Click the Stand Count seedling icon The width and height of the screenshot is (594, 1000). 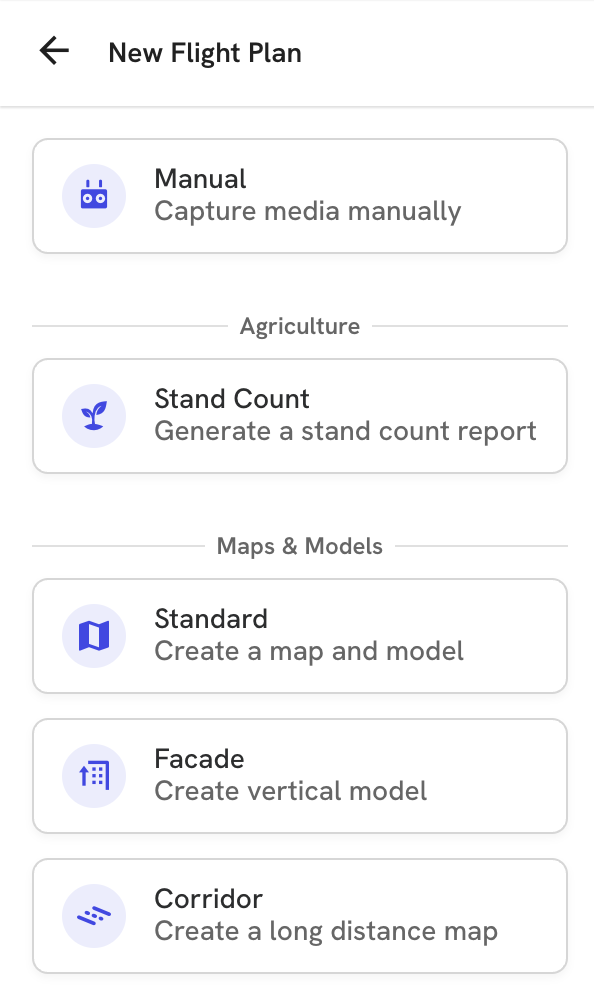click(94, 416)
